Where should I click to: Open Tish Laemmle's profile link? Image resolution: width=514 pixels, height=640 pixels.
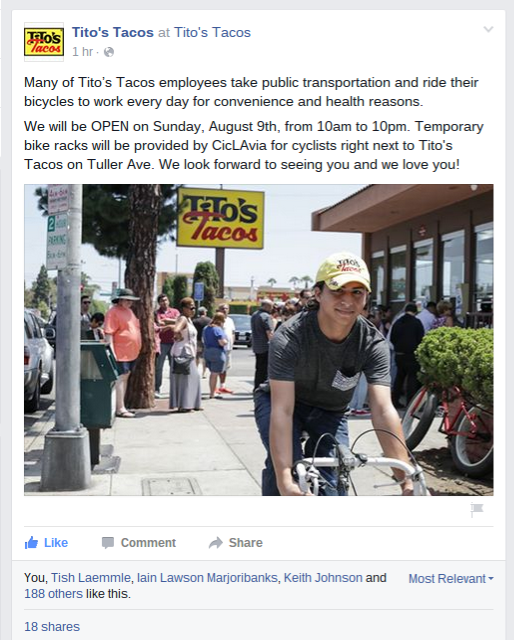coord(90,578)
